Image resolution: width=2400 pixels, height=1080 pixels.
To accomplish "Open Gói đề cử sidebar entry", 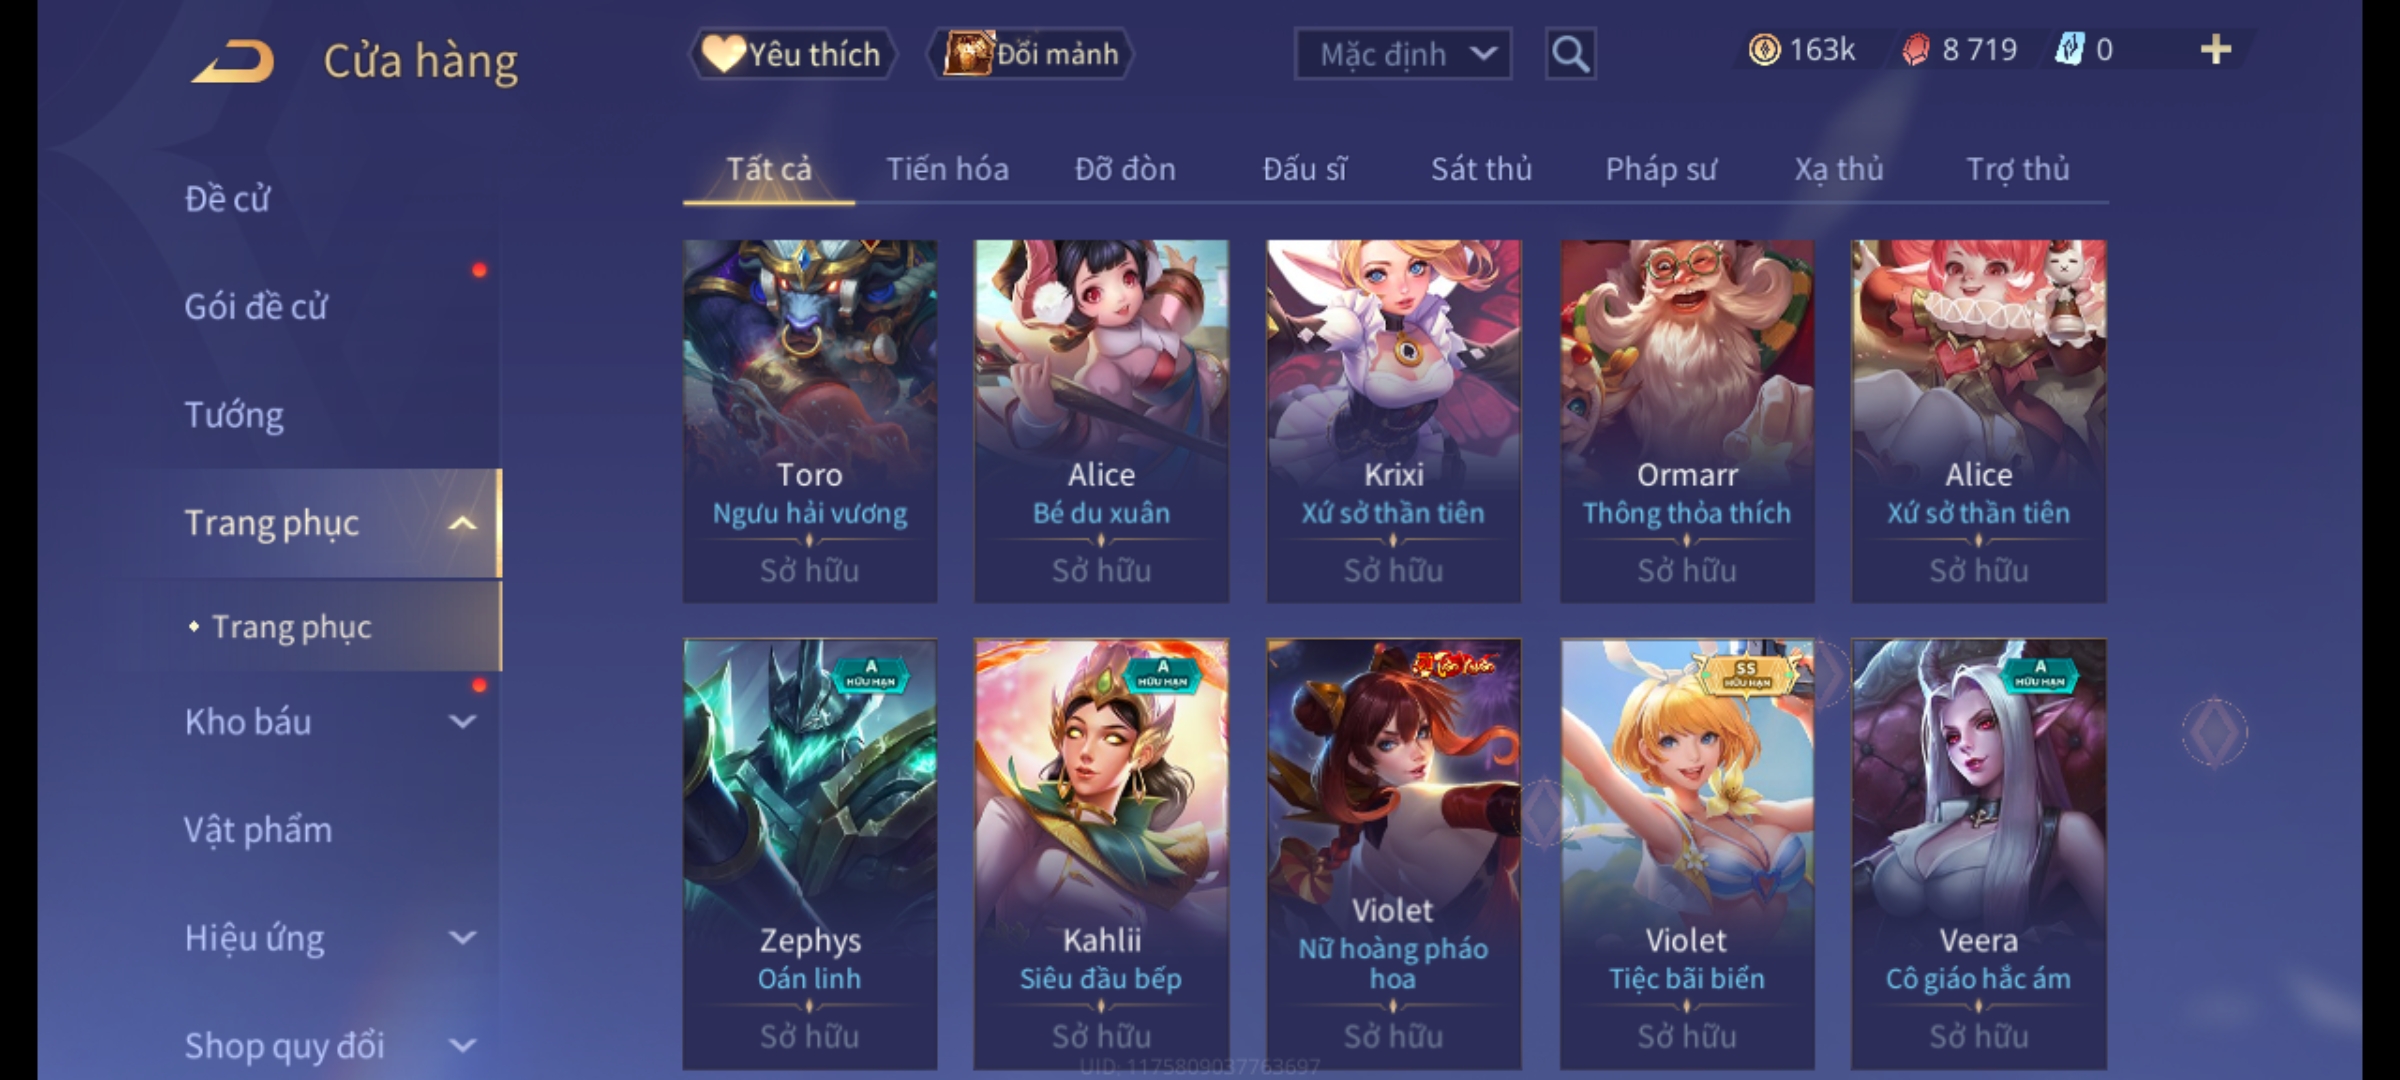I will 256,307.
